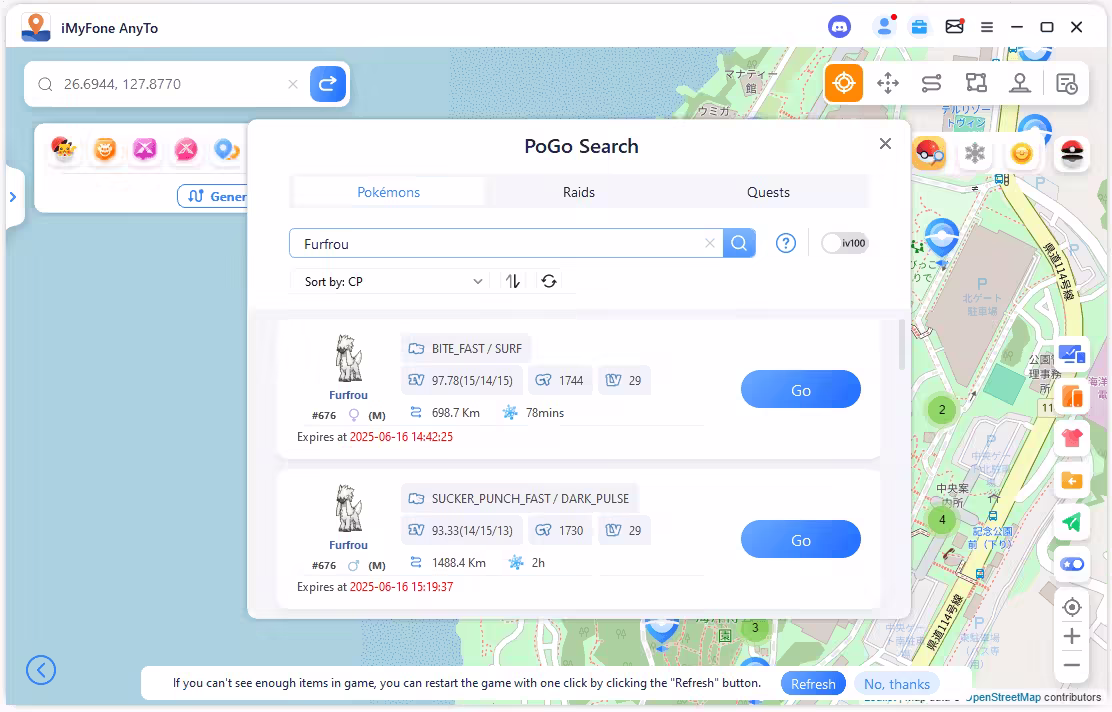Viewport: 1112px width, 712px height.
Task: Open the history records icon
Action: (1067, 84)
